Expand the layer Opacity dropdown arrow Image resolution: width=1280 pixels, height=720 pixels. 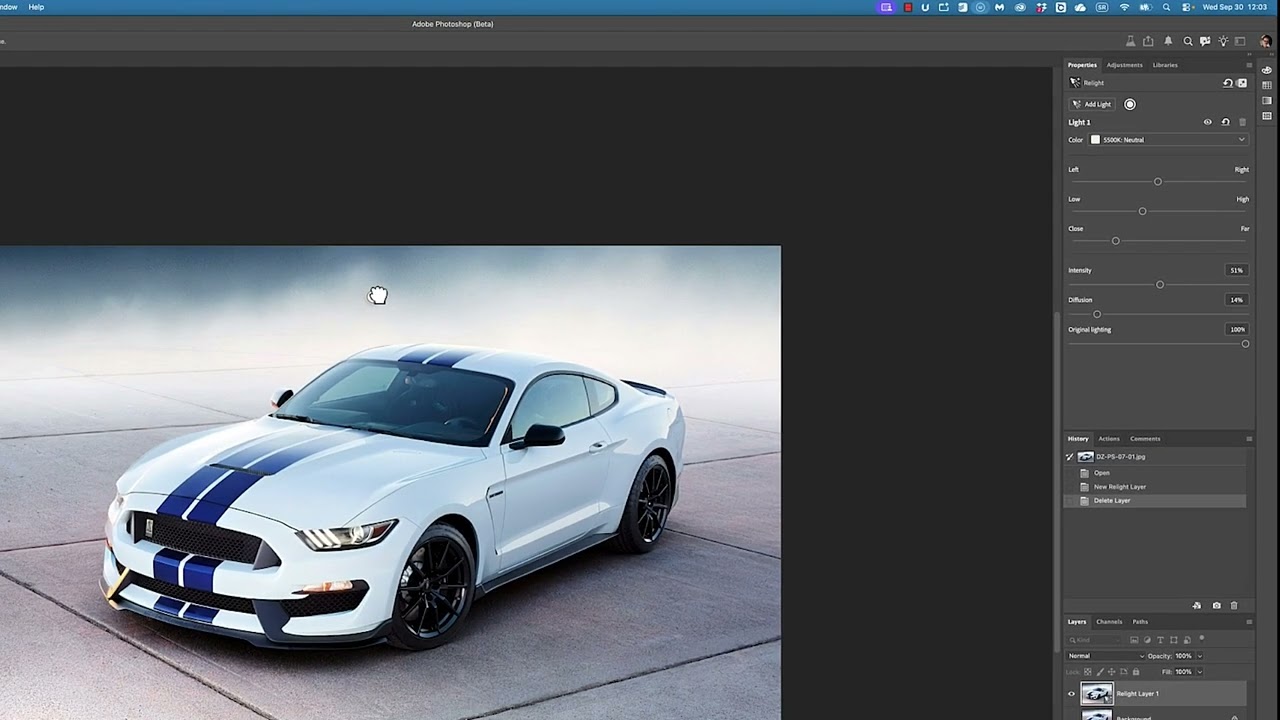[x=1199, y=656]
